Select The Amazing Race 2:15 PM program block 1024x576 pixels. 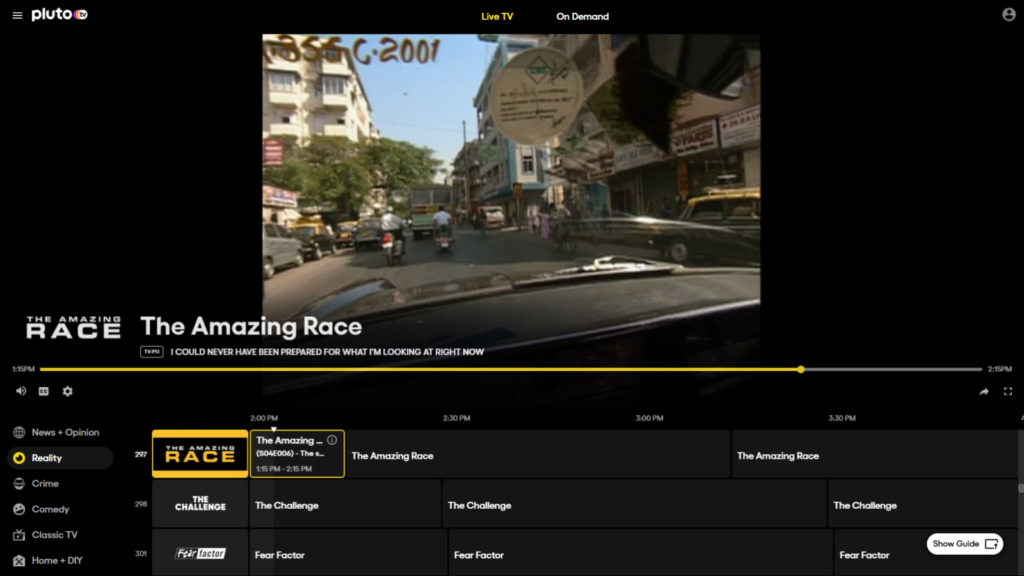coord(537,454)
